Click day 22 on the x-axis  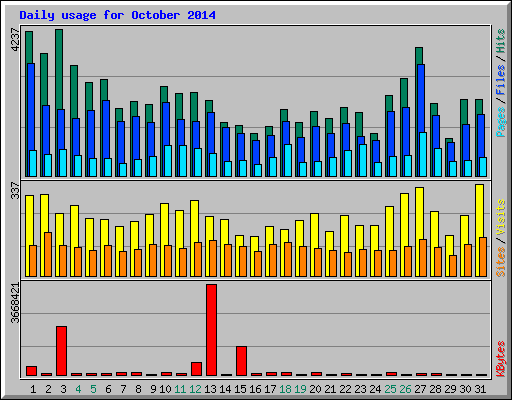pos(345,389)
